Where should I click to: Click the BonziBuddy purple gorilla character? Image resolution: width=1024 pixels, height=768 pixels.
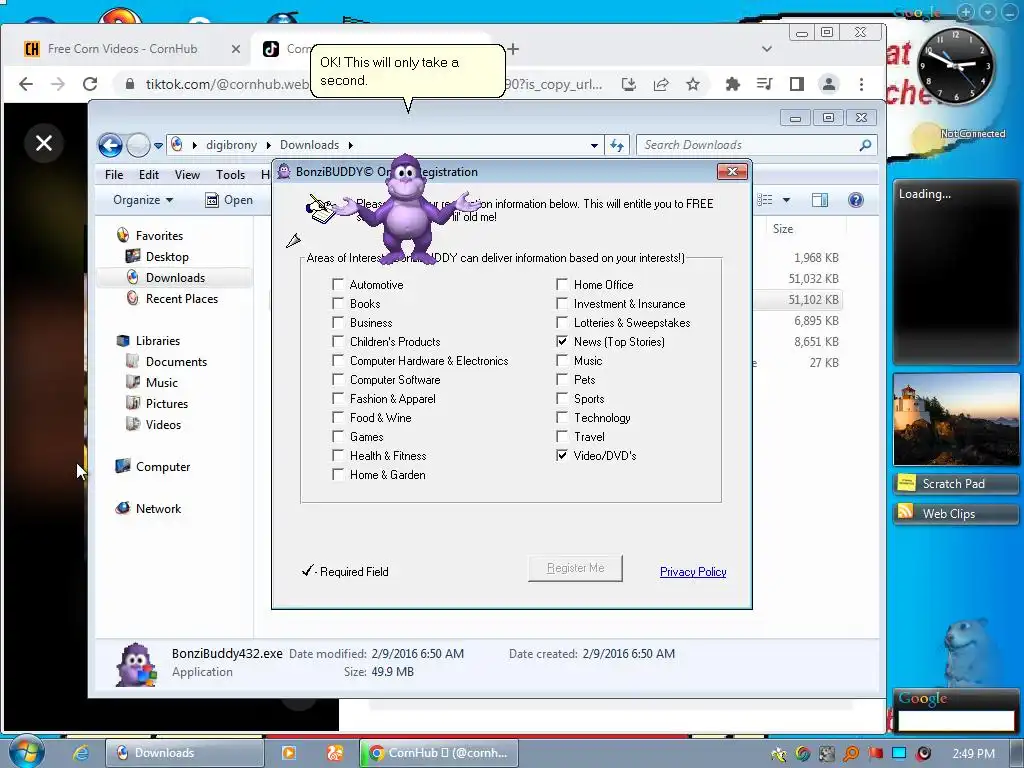407,209
